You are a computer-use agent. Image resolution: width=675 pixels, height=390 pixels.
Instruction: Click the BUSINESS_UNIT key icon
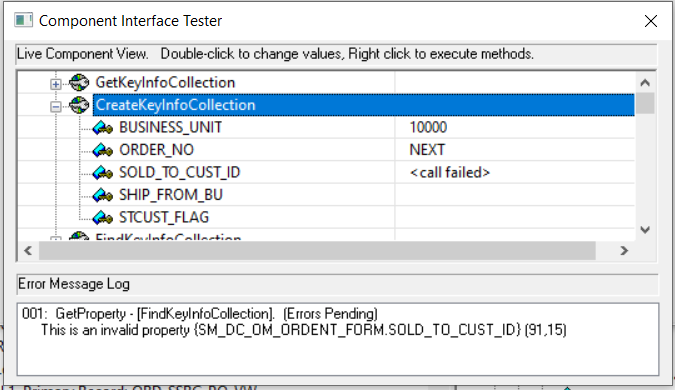(102, 127)
